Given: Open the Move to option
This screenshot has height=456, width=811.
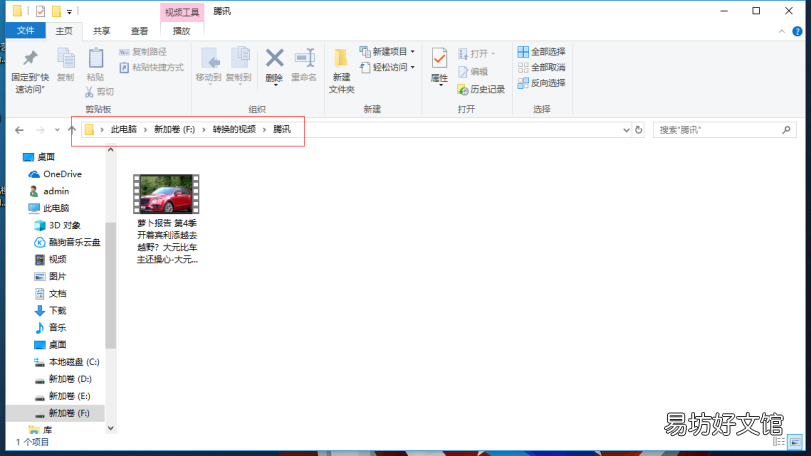Looking at the screenshot, I should tap(209, 65).
